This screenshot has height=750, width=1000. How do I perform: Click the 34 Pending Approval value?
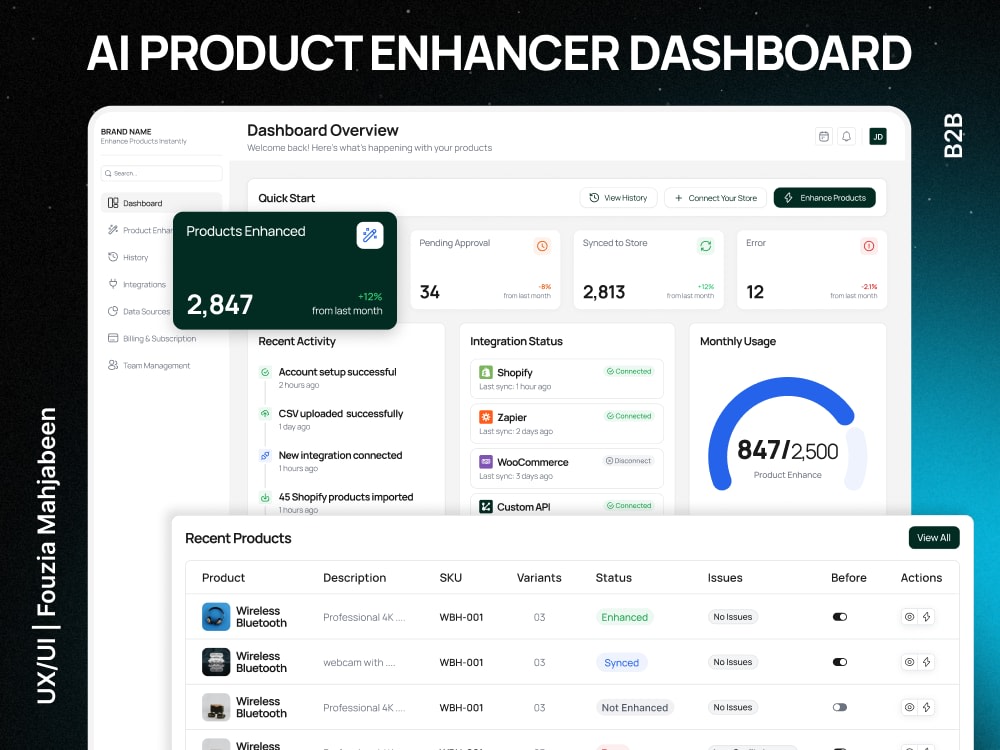430,292
